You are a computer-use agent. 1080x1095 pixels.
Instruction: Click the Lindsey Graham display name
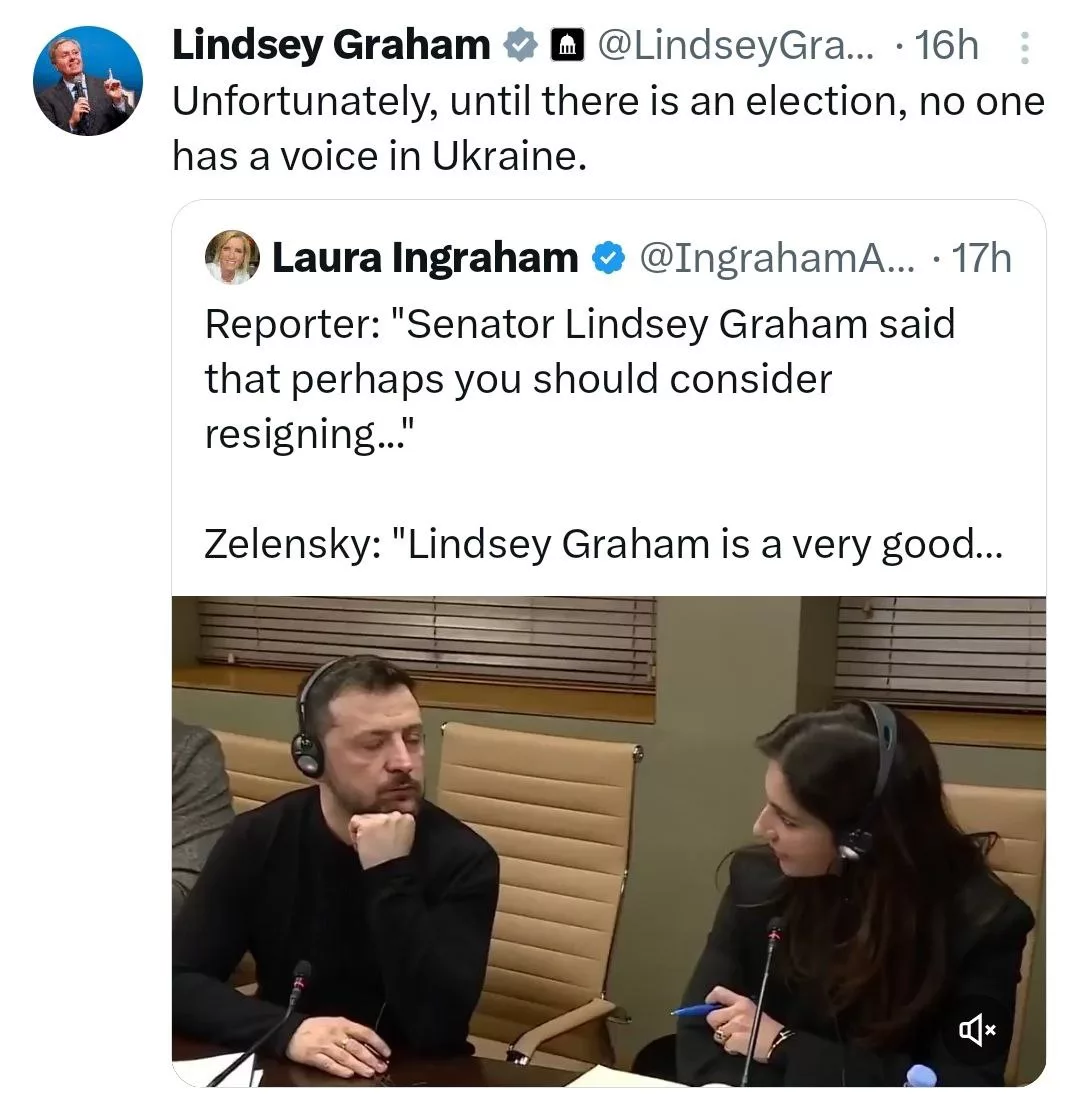(x=331, y=45)
